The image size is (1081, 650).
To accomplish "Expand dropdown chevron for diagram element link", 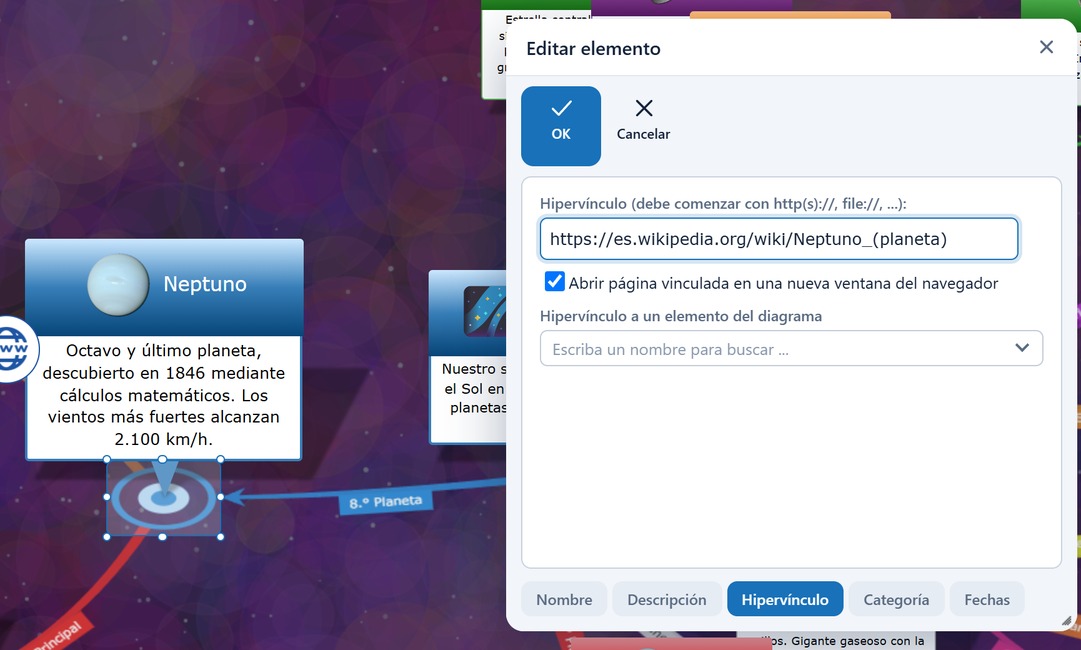I will point(1022,348).
